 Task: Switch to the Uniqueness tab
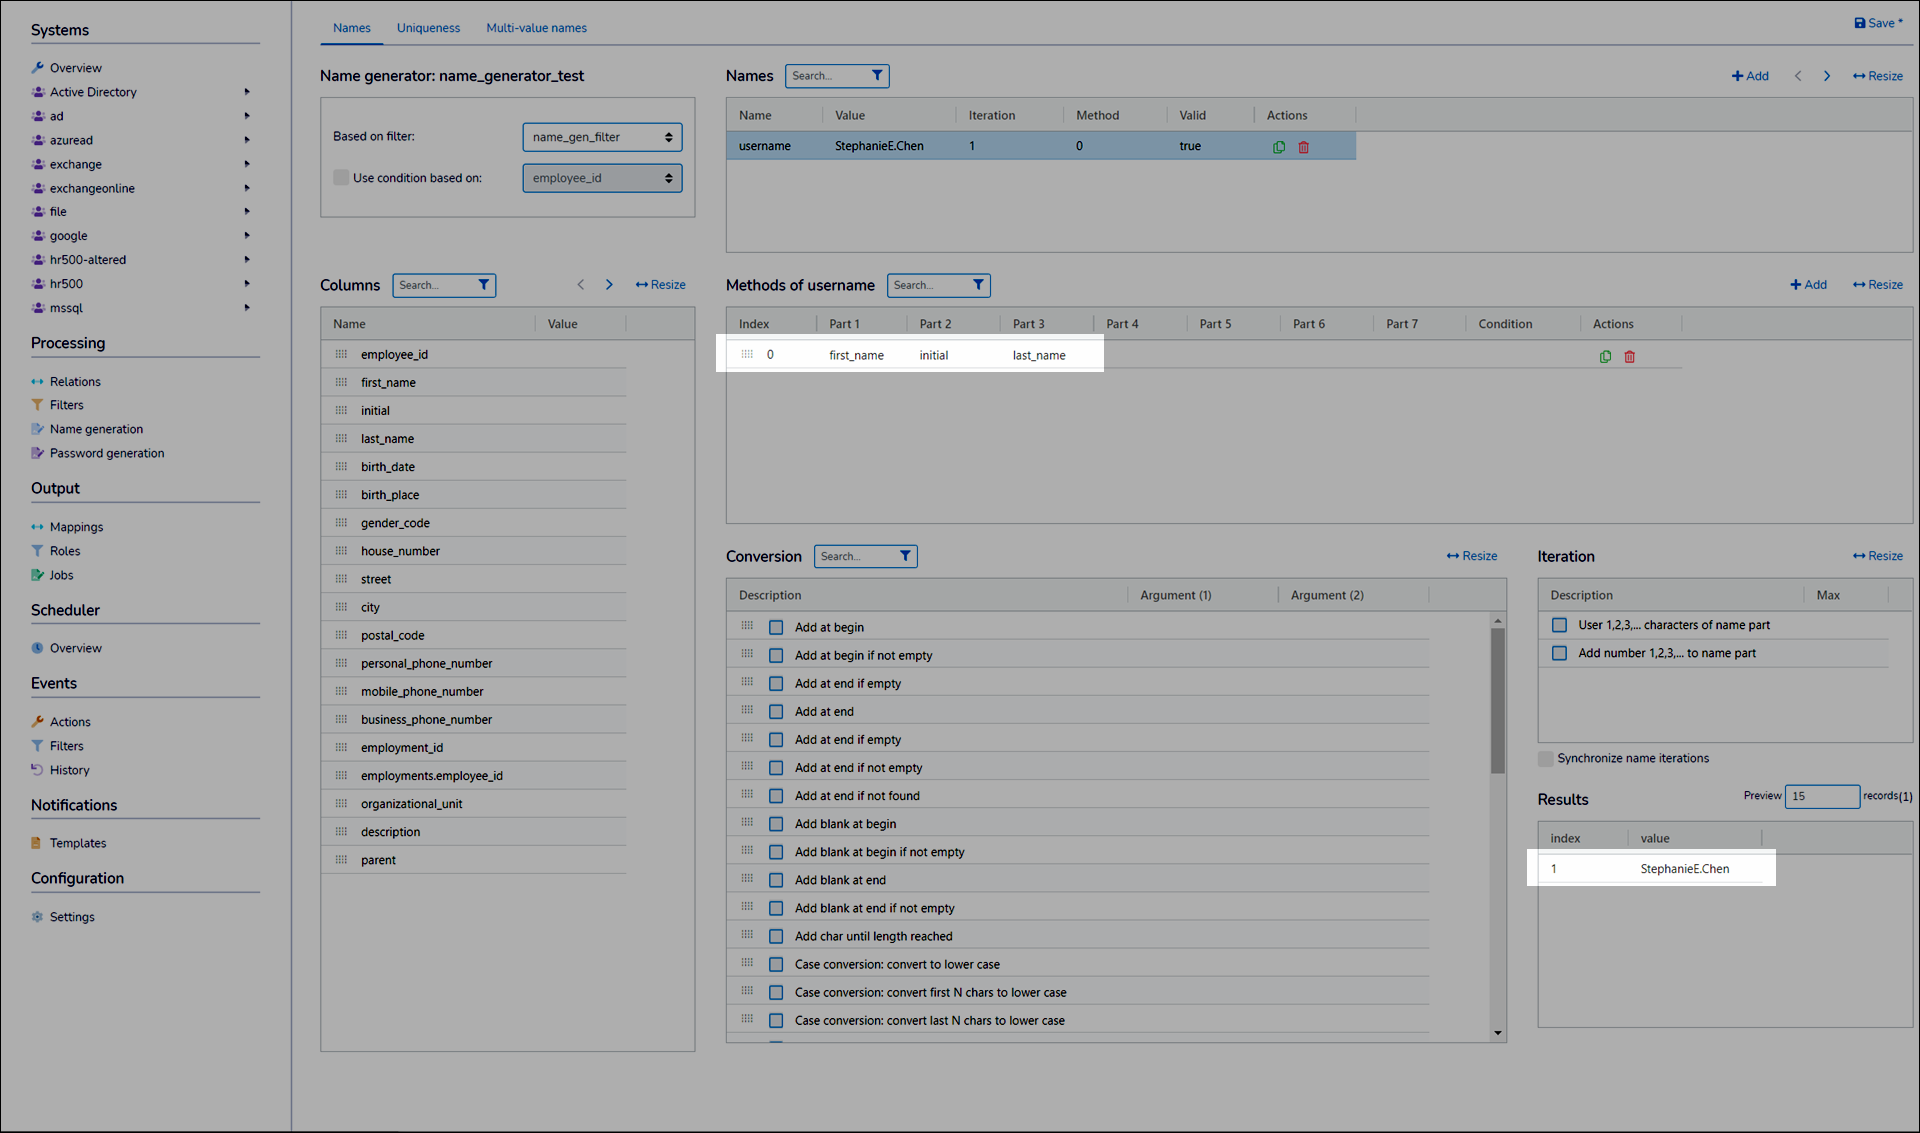[428, 28]
